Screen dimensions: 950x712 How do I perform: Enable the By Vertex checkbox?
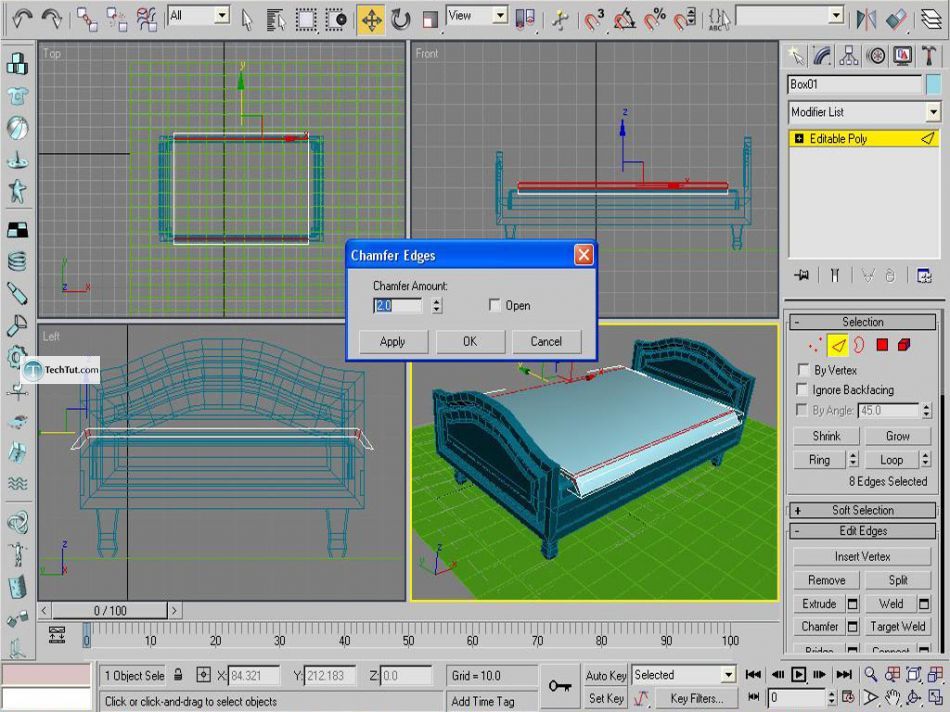pos(803,370)
